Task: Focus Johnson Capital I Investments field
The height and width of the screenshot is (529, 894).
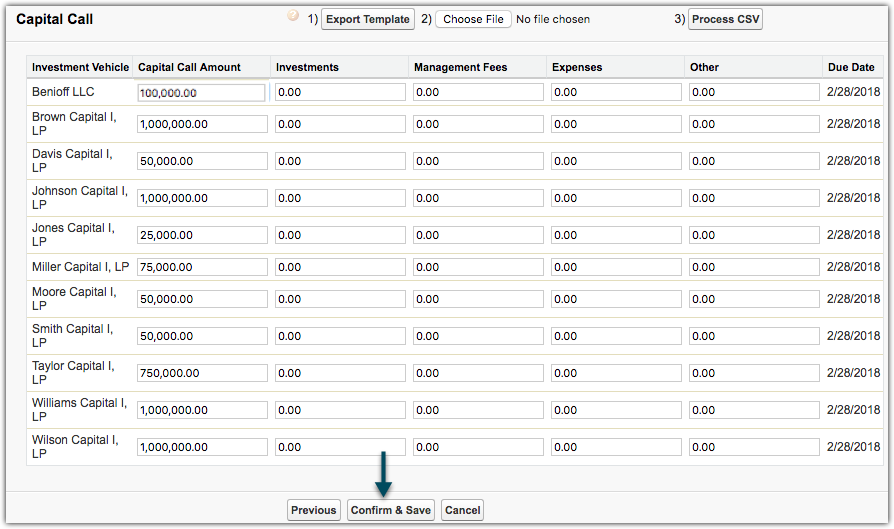Action: click(x=340, y=198)
